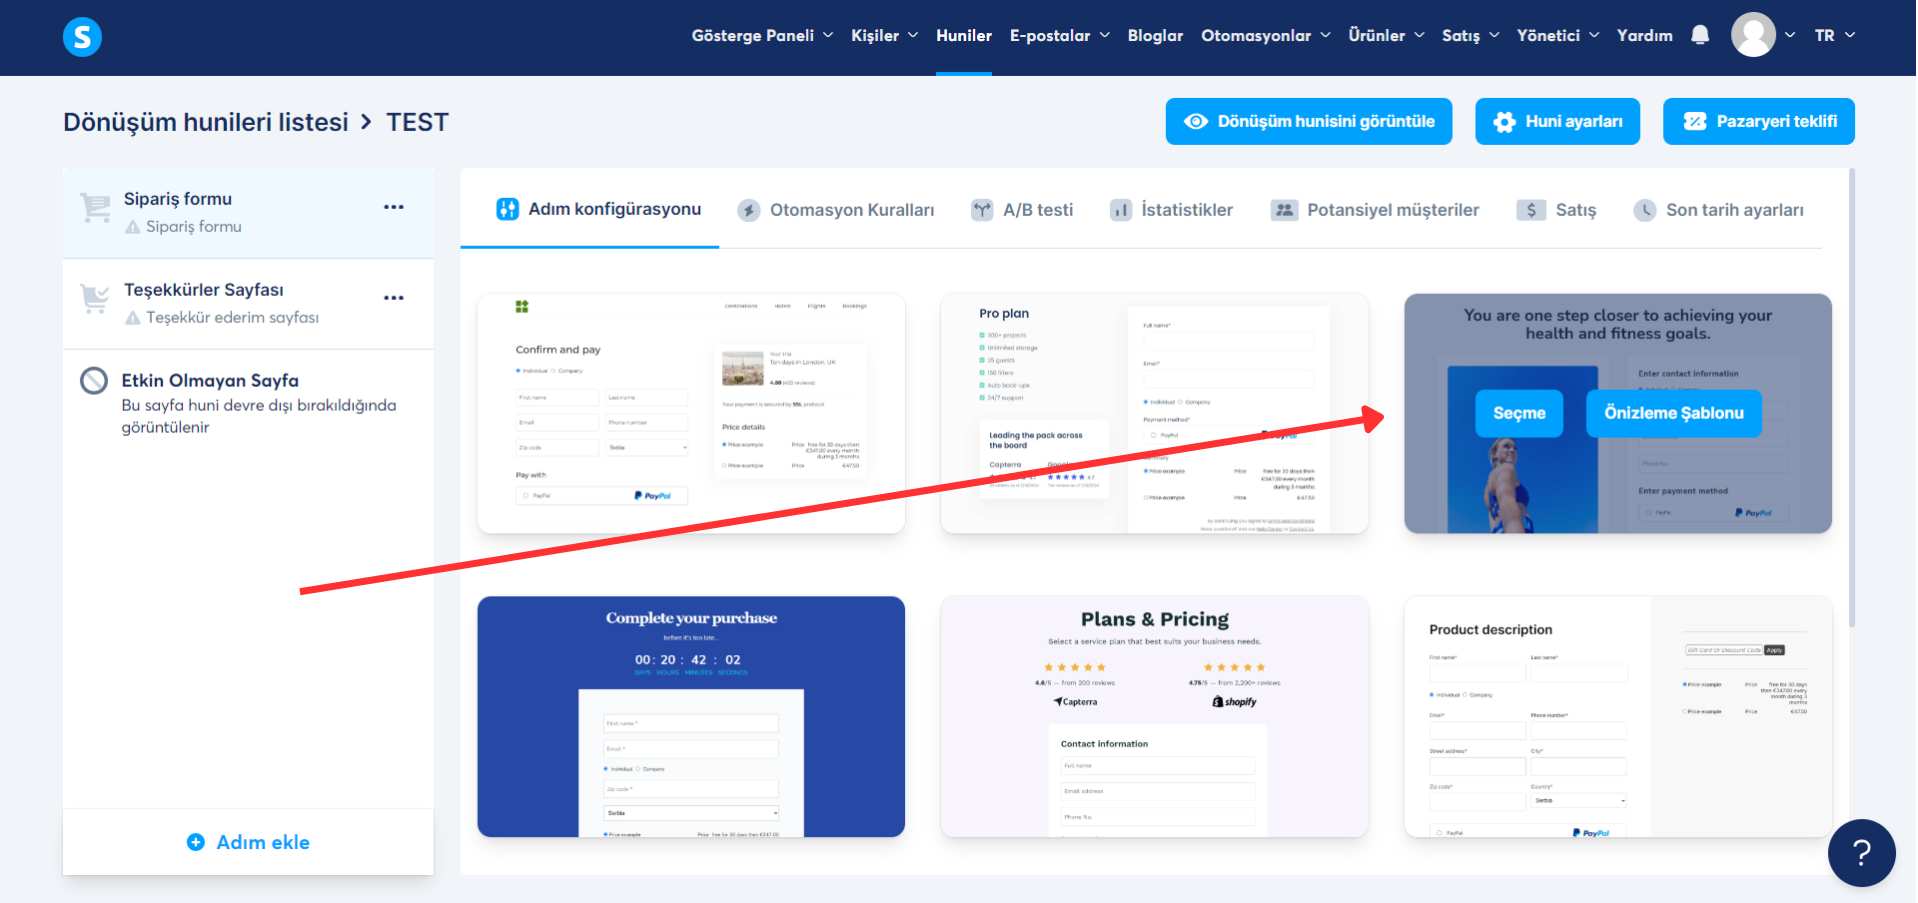This screenshot has height=903, width=1918.
Task: Click the Son tarih ayarları clock icon
Action: click(x=1645, y=210)
